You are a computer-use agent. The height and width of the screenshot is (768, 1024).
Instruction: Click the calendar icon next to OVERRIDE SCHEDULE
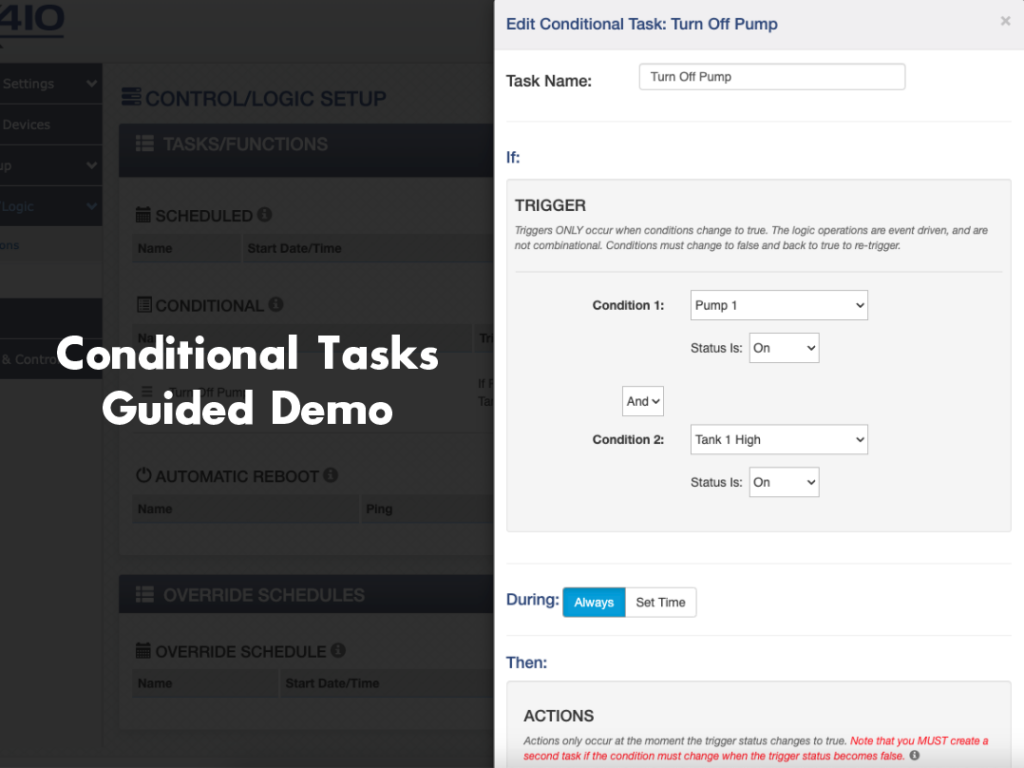coord(143,650)
